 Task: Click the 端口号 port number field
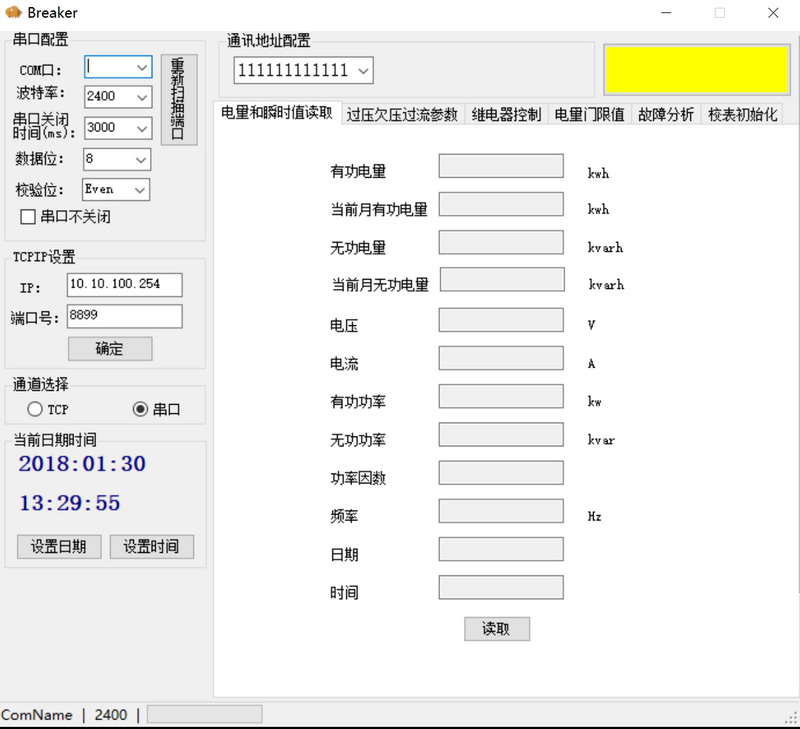tap(125, 316)
